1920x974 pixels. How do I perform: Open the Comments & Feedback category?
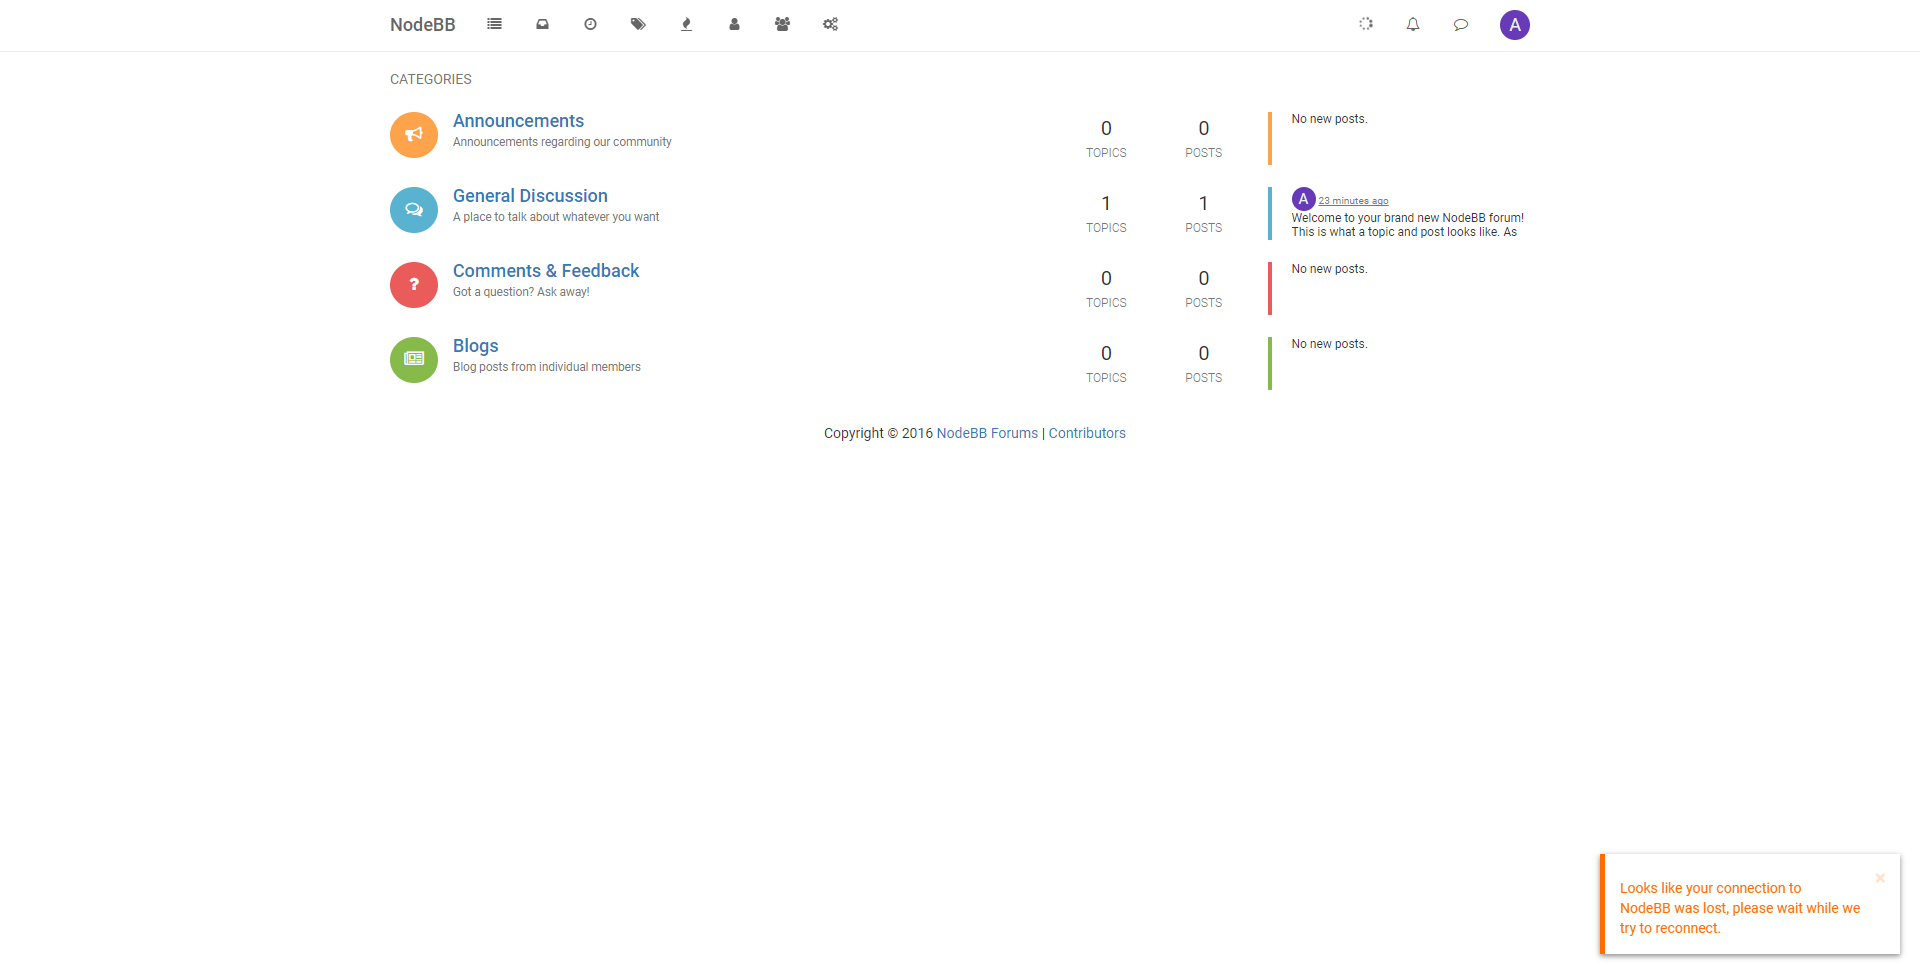[546, 271]
